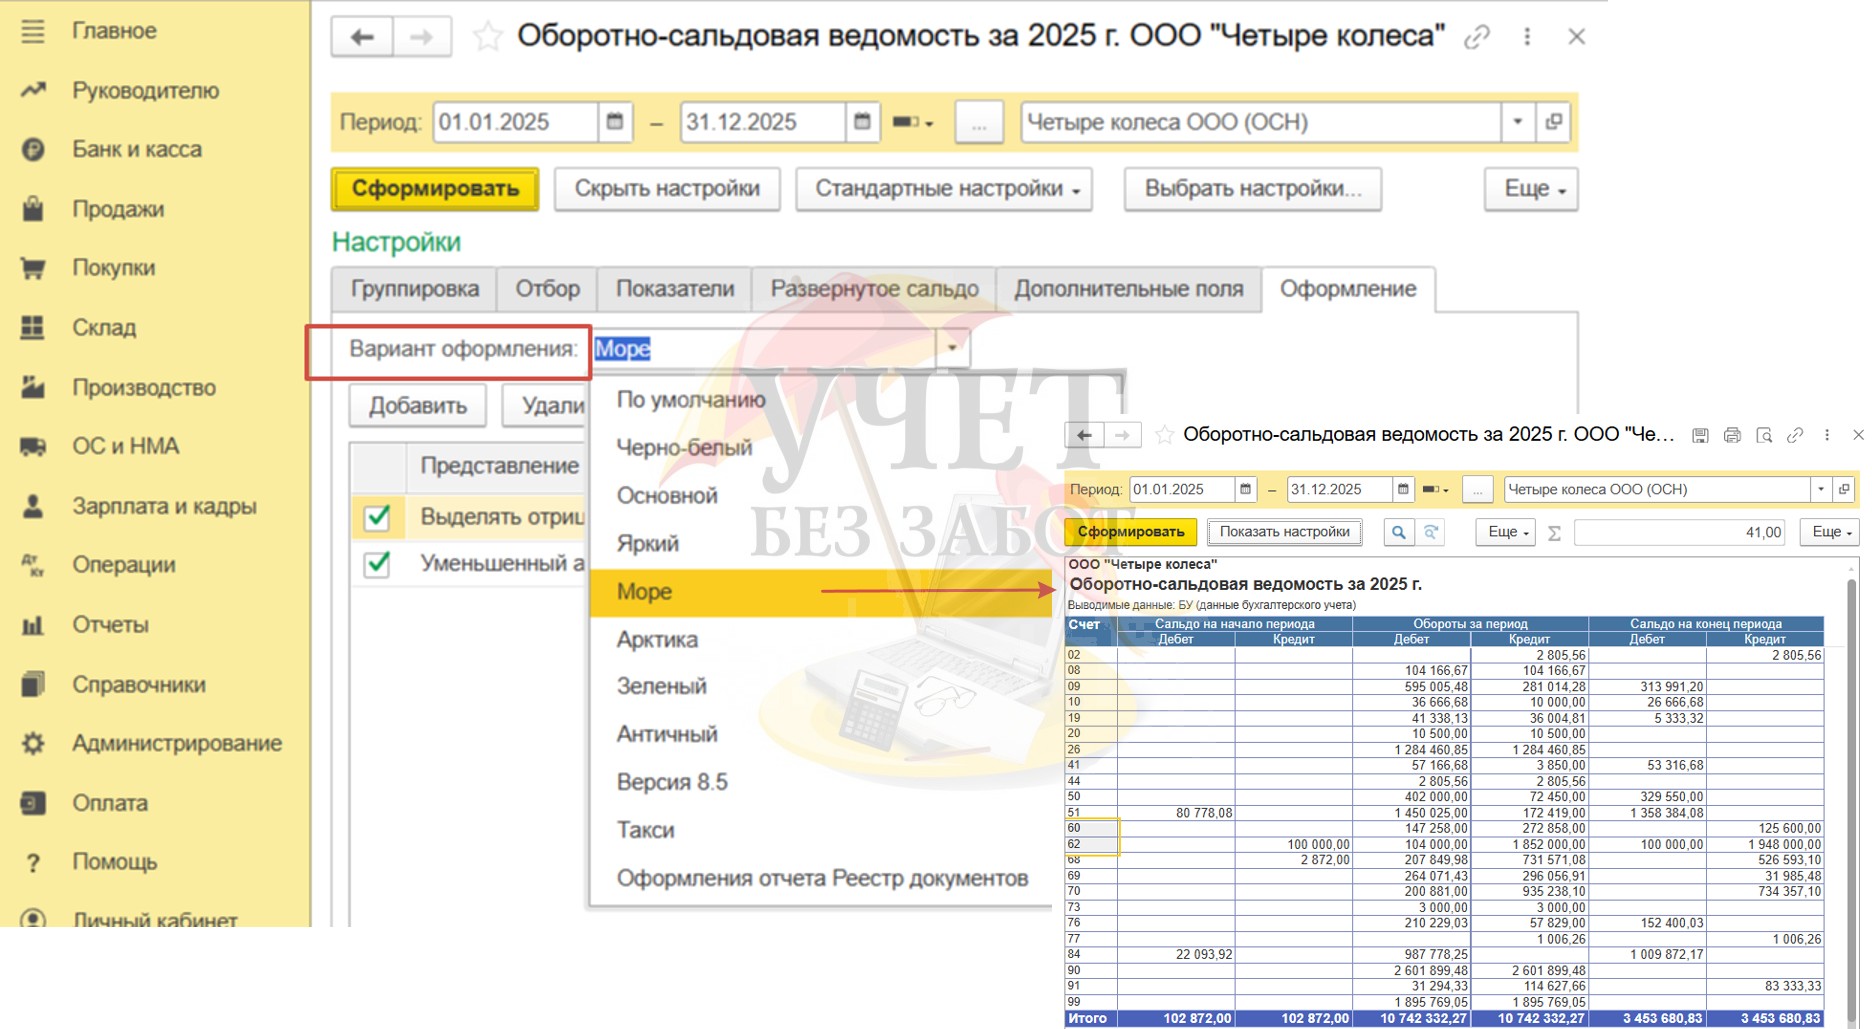Add the main report to favorites with the star

(487, 37)
